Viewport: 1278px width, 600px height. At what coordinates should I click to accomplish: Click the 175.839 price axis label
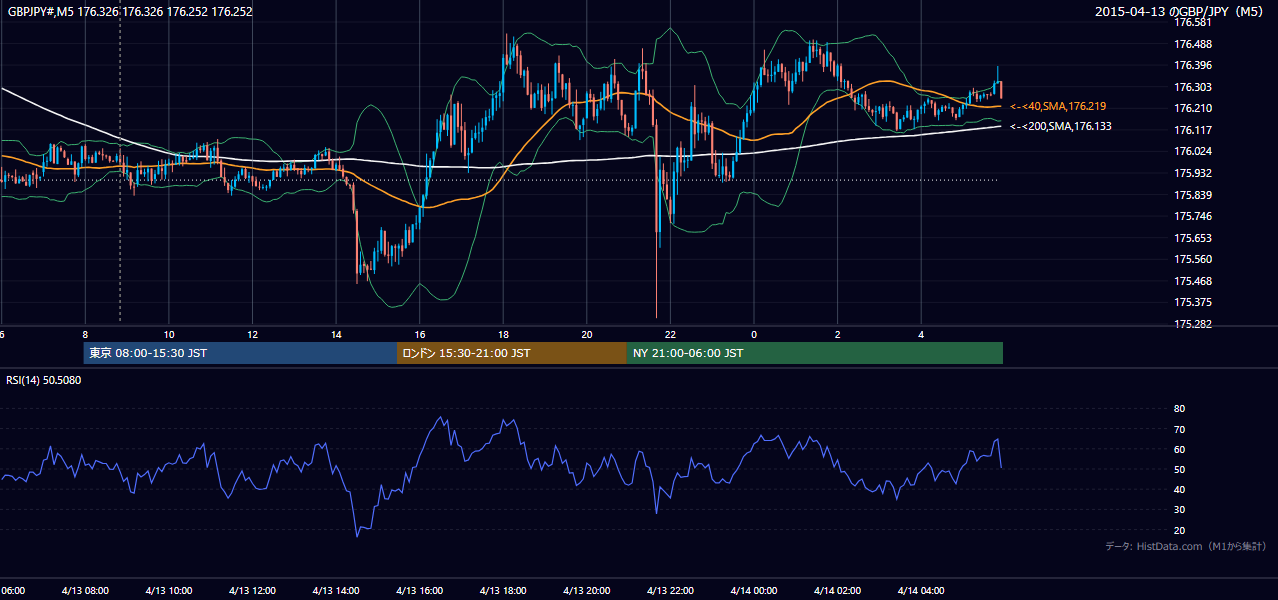tap(1193, 195)
